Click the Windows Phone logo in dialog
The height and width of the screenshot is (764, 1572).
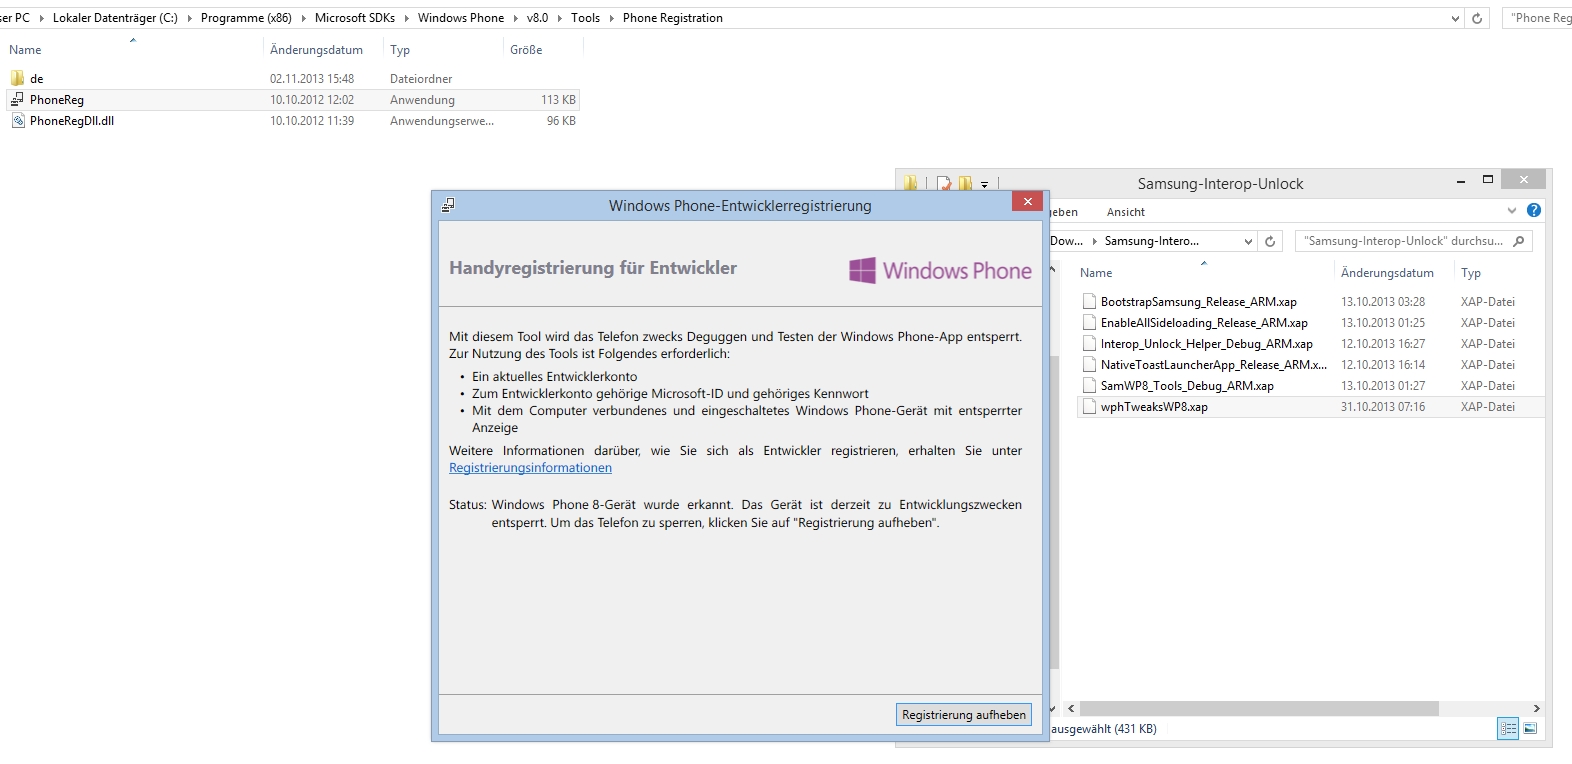pos(940,270)
